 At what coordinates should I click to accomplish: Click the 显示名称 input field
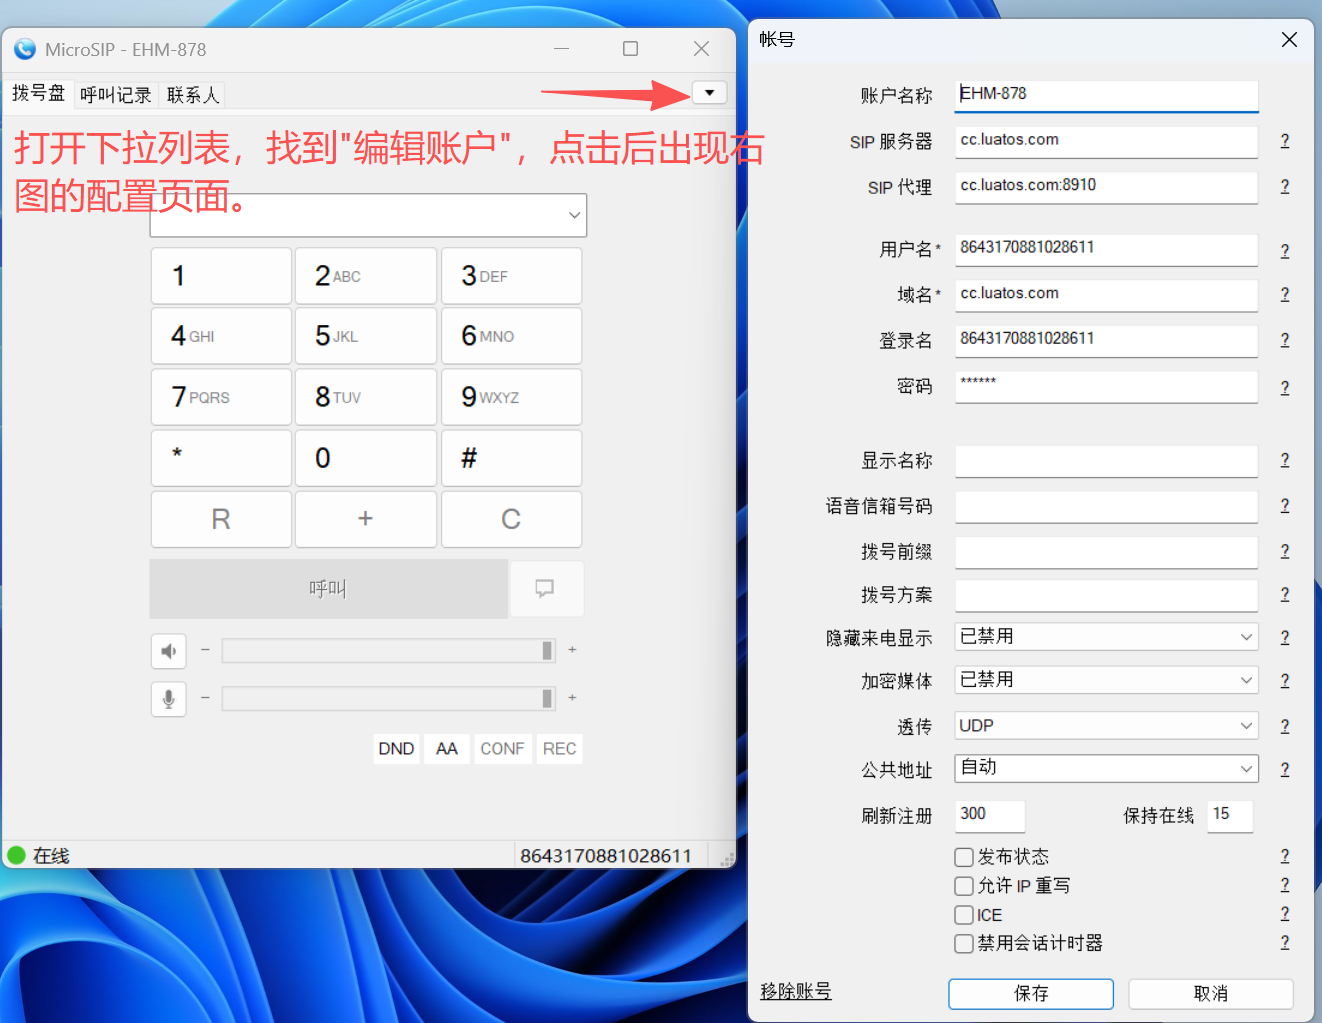[1106, 461]
